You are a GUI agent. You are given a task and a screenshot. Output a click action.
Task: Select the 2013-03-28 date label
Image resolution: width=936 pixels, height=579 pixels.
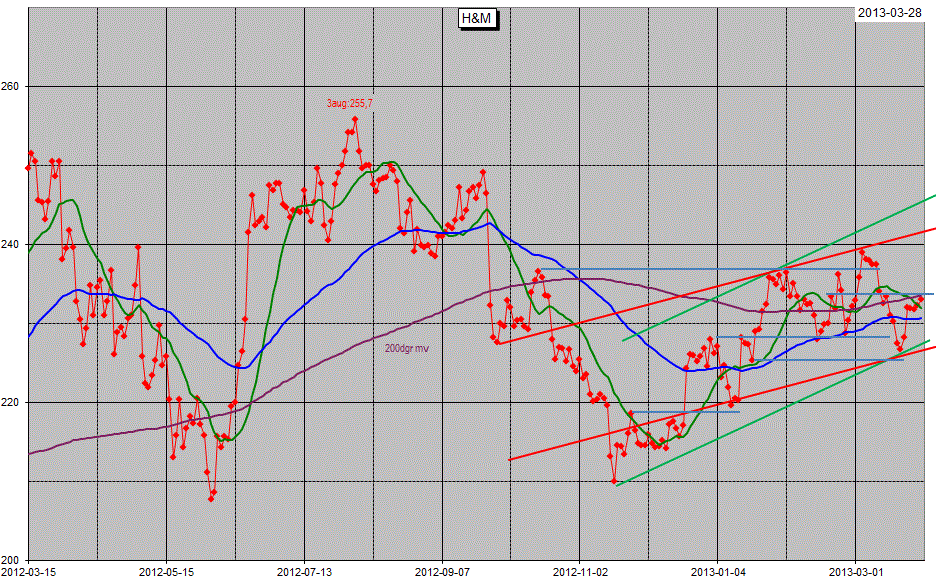(889, 13)
